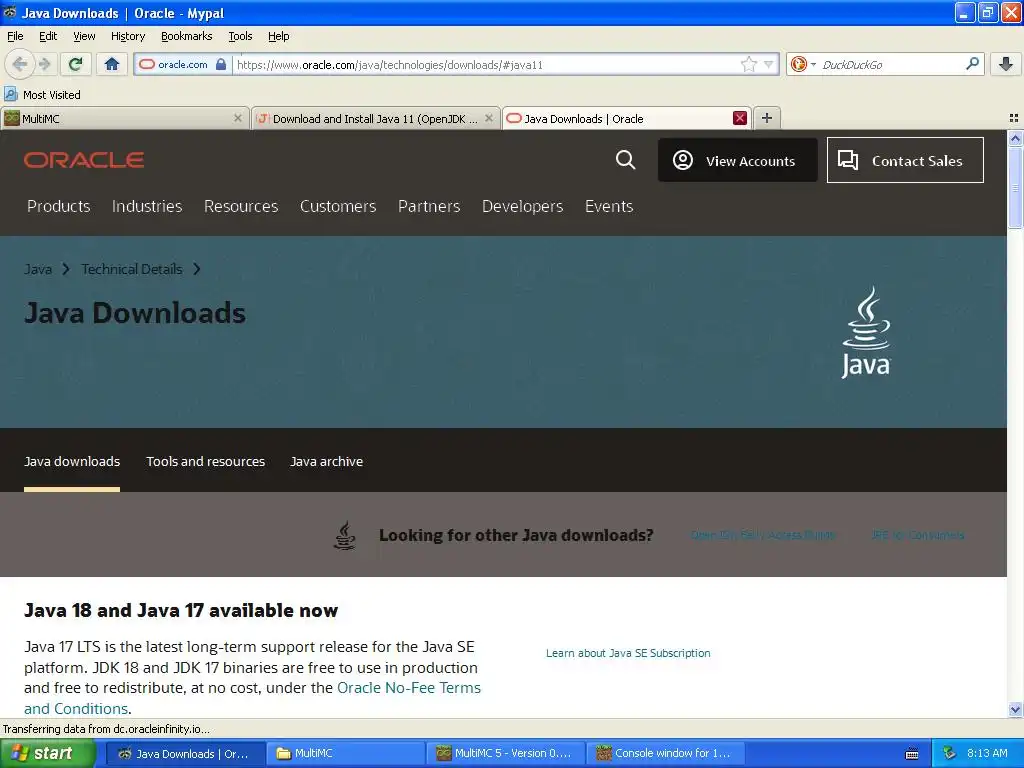This screenshot has width=1024, height=768.
Task: Open the DuckDuckGo search engine selector
Action: tap(803, 64)
